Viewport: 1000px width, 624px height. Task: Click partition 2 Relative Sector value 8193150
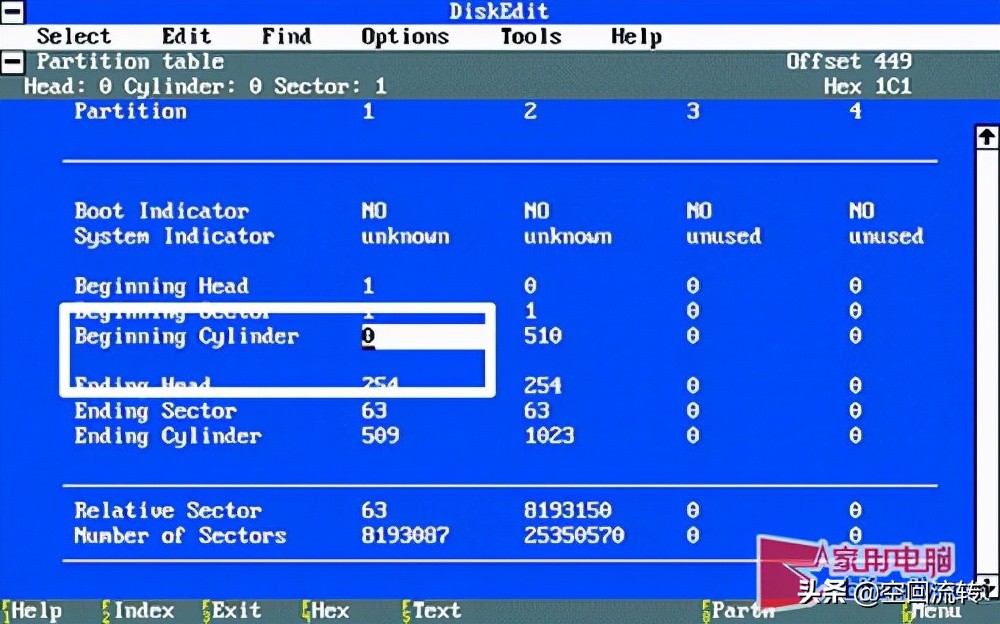click(x=567, y=511)
